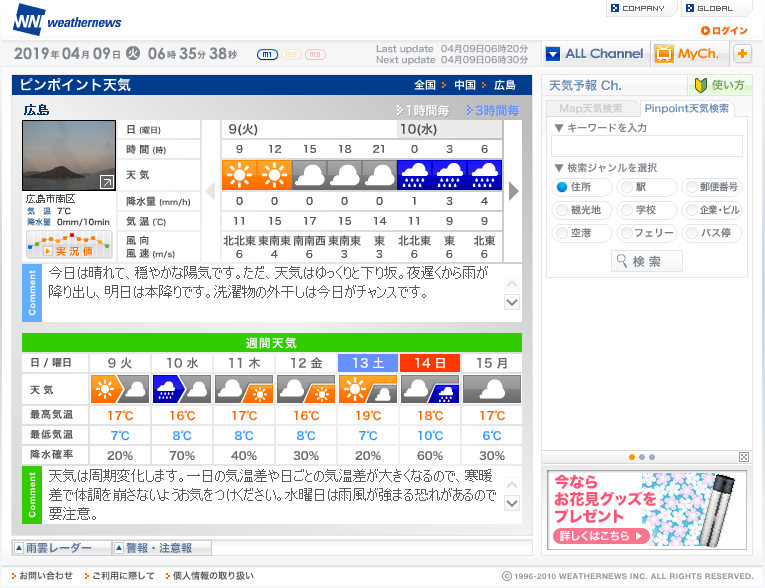The width and height of the screenshot is (765, 588).
Task: Click the 検索 search button
Action: click(x=646, y=261)
